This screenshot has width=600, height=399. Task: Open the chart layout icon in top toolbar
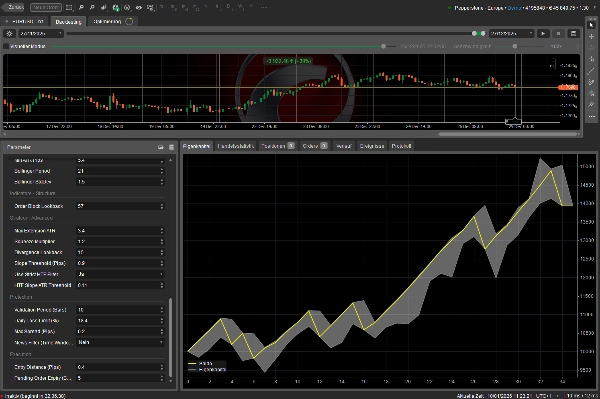coord(69,7)
